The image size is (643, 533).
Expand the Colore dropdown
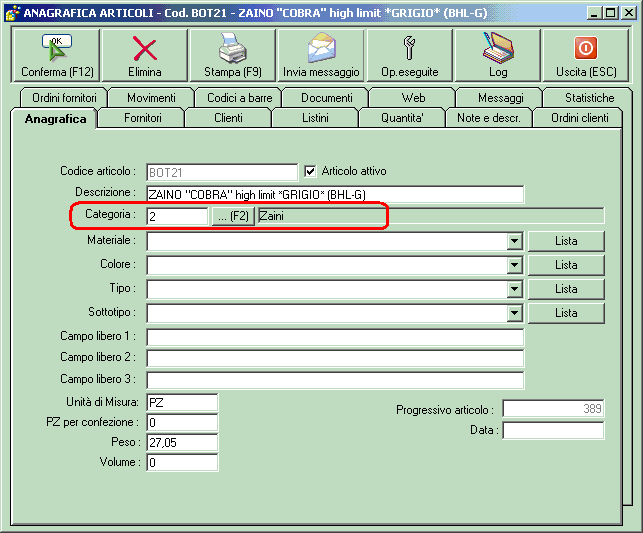point(514,265)
